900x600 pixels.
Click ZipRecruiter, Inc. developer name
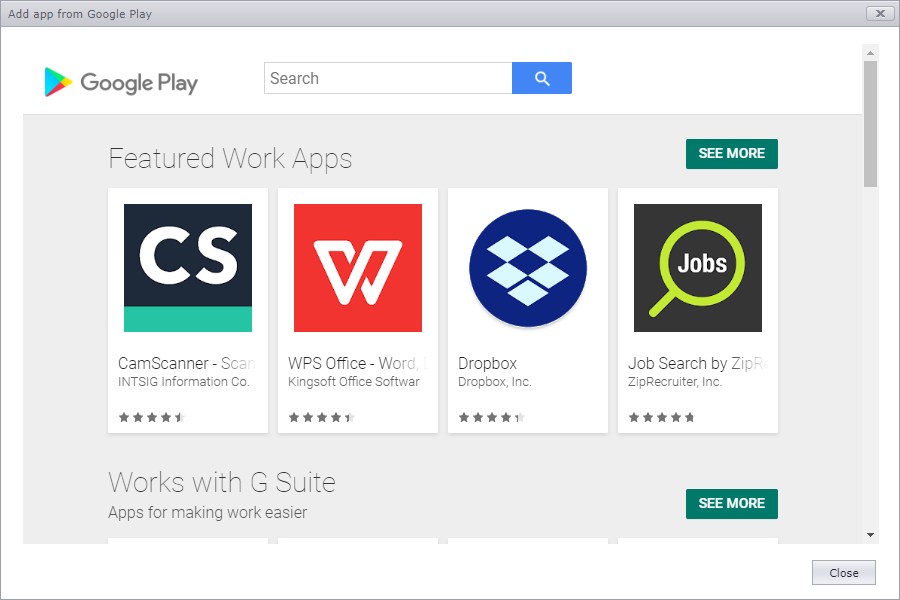point(675,382)
